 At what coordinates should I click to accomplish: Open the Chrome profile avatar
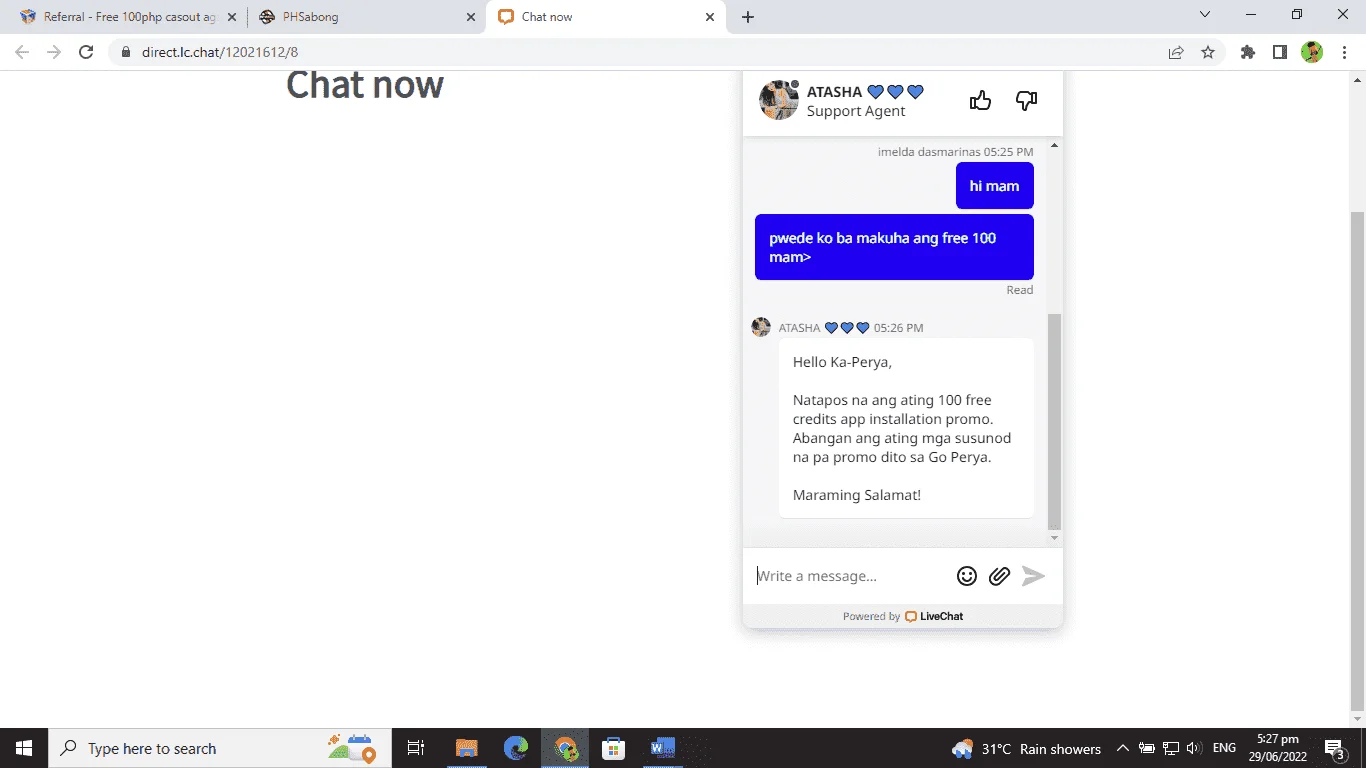(x=1312, y=52)
